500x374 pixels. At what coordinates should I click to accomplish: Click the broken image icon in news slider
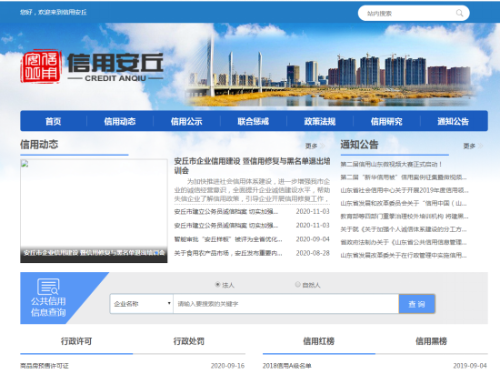click(x=25, y=164)
